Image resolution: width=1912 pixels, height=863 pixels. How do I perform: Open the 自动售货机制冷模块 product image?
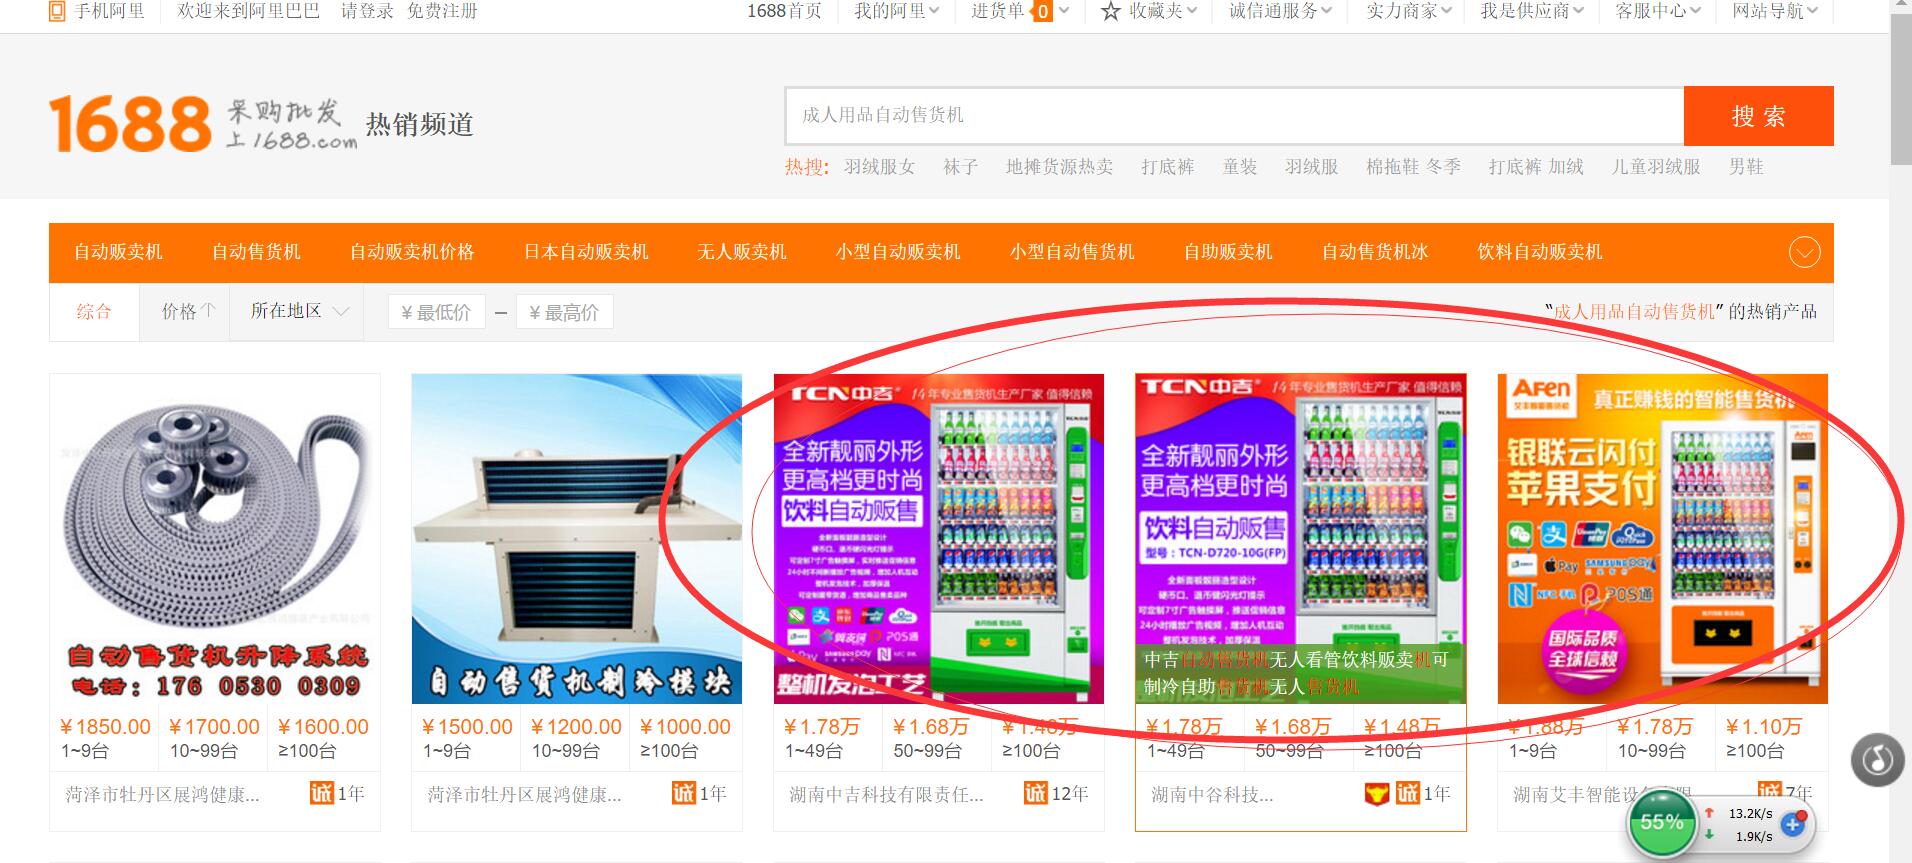(577, 539)
